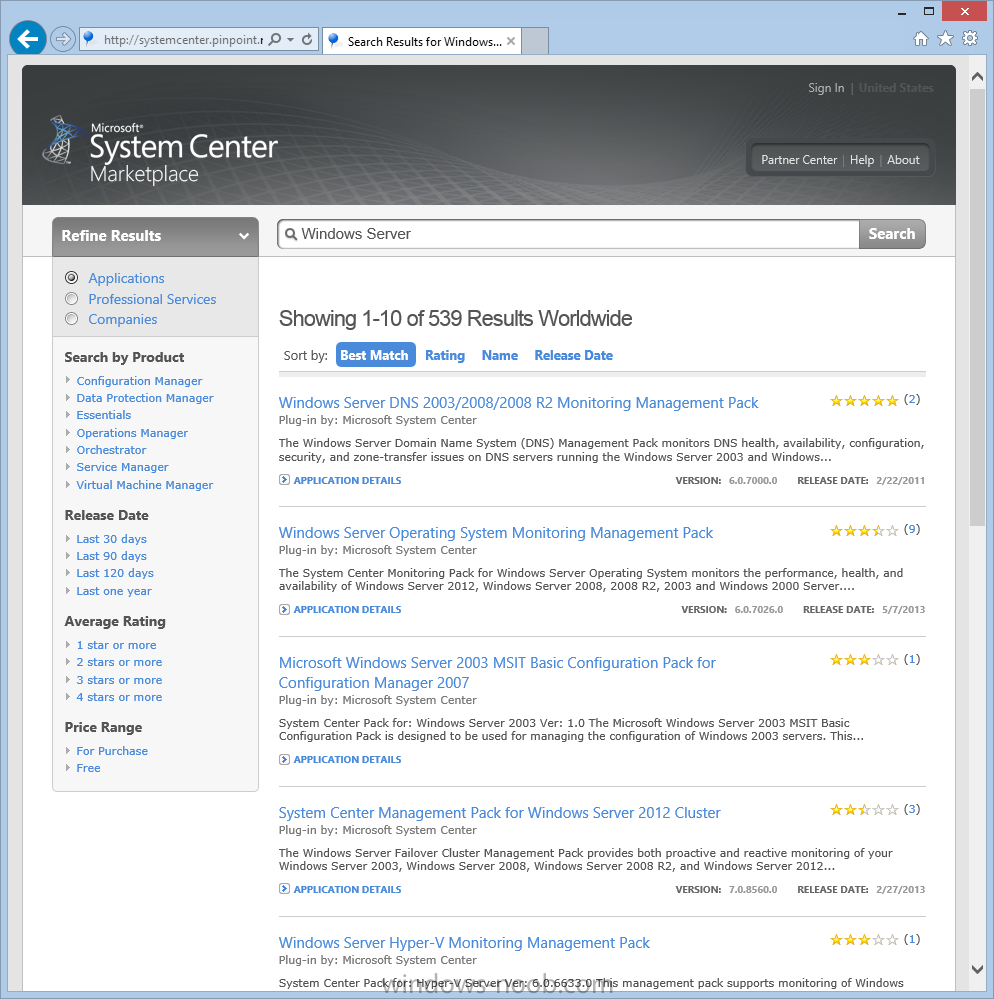Filter release date to Last one year
The height and width of the screenshot is (999, 994).
114,591
